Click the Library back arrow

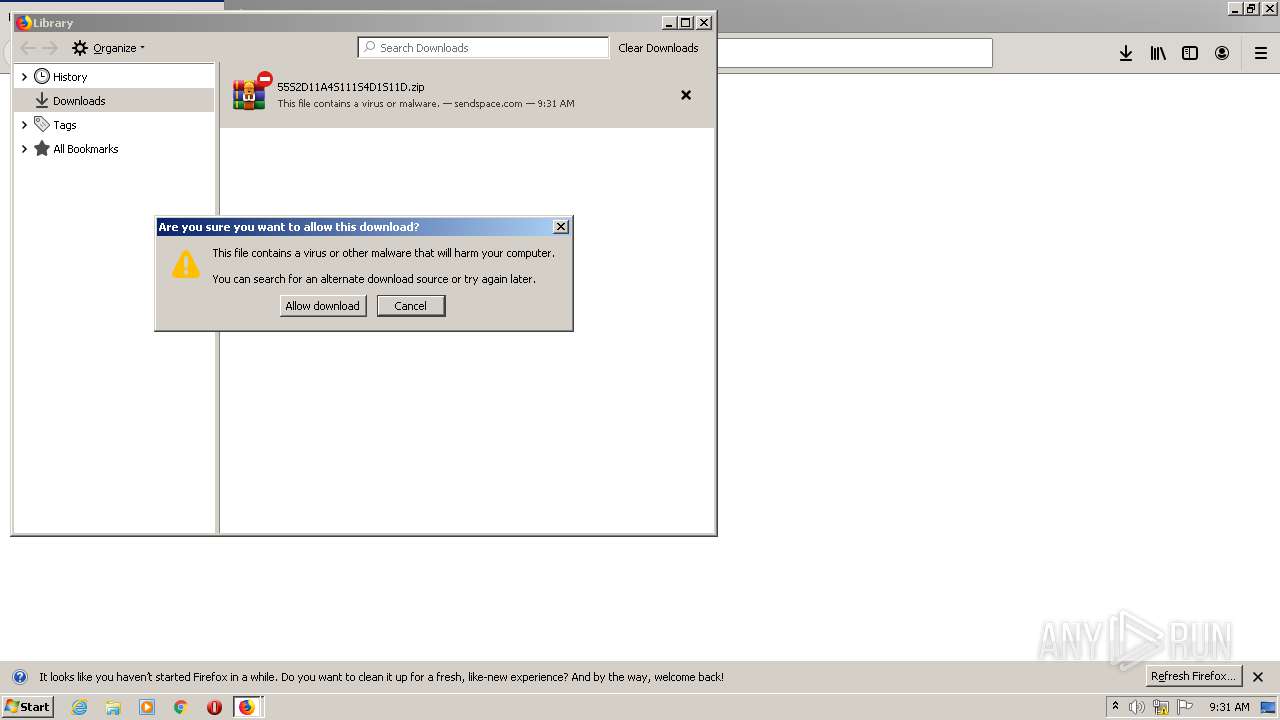pyautogui.click(x=28, y=48)
